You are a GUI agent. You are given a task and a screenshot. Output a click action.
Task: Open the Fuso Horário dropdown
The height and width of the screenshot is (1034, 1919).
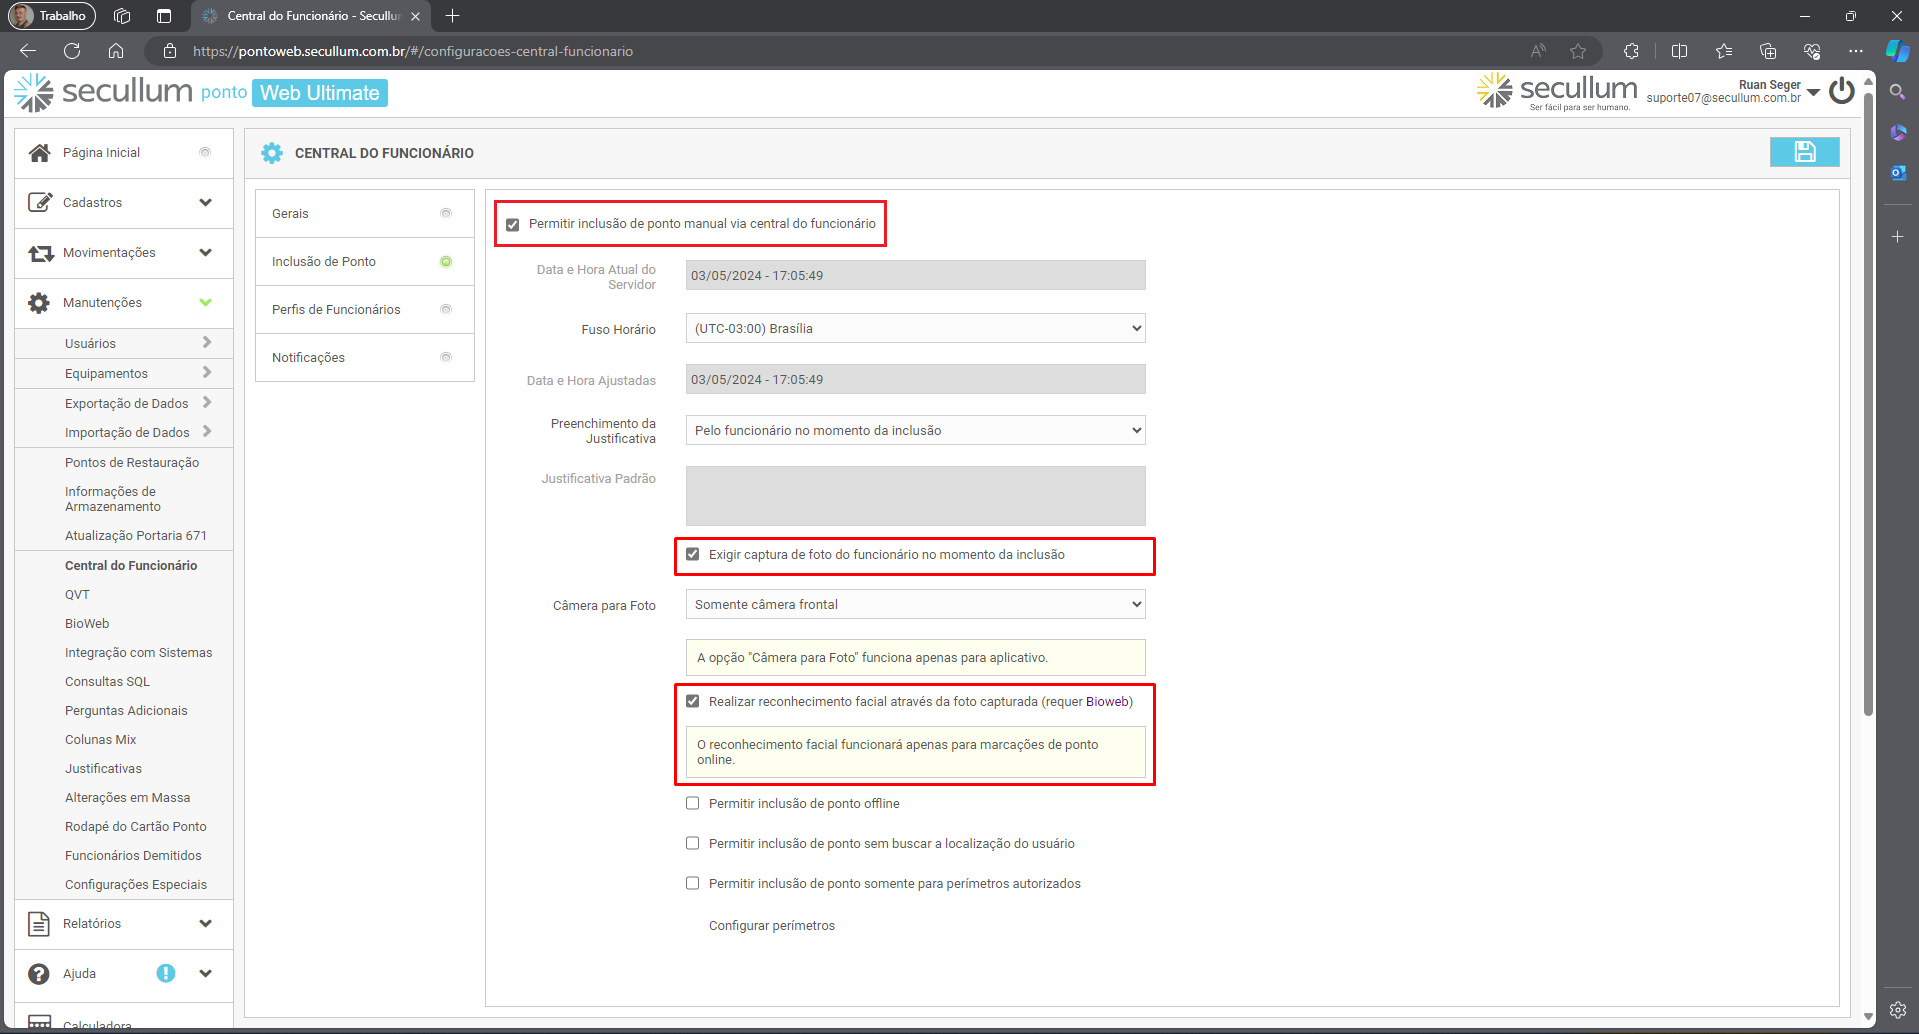pos(915,329)
